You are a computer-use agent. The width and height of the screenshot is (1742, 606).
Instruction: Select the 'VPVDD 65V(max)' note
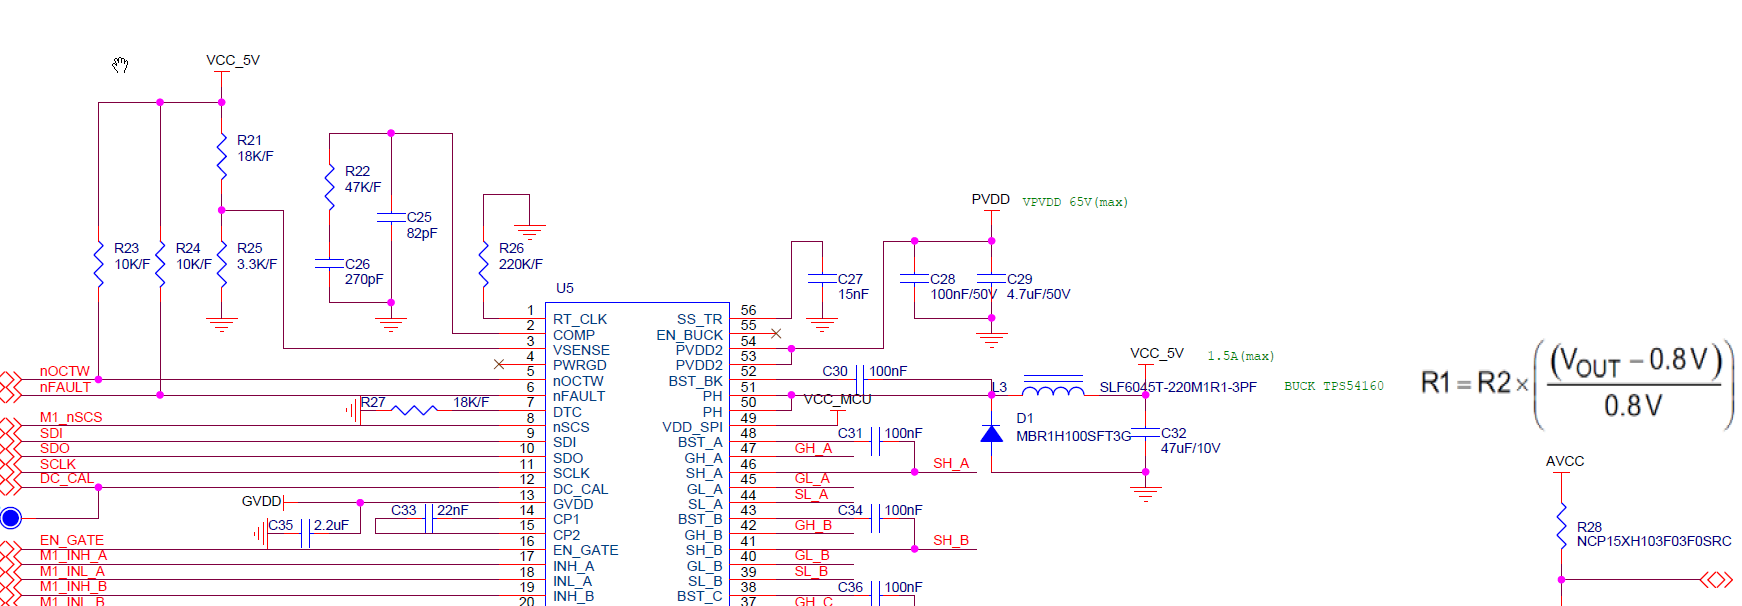click(x=1075, y=202)
